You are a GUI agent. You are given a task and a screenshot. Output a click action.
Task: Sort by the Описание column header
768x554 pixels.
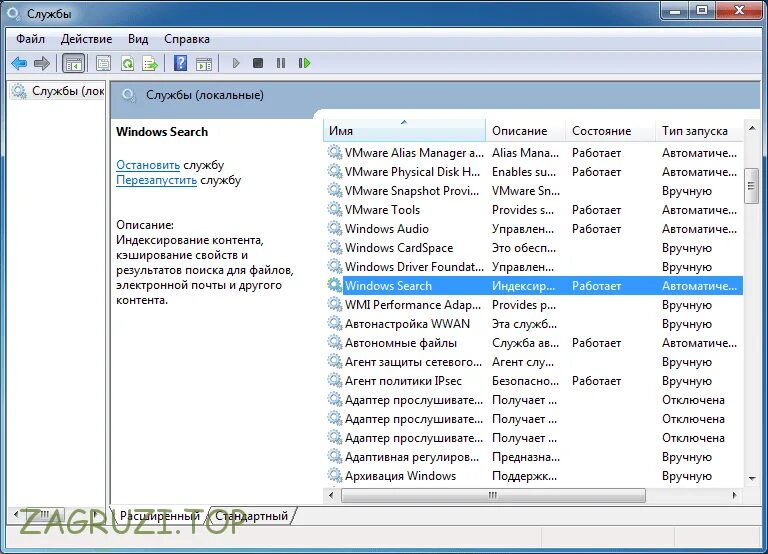point(525,131)
